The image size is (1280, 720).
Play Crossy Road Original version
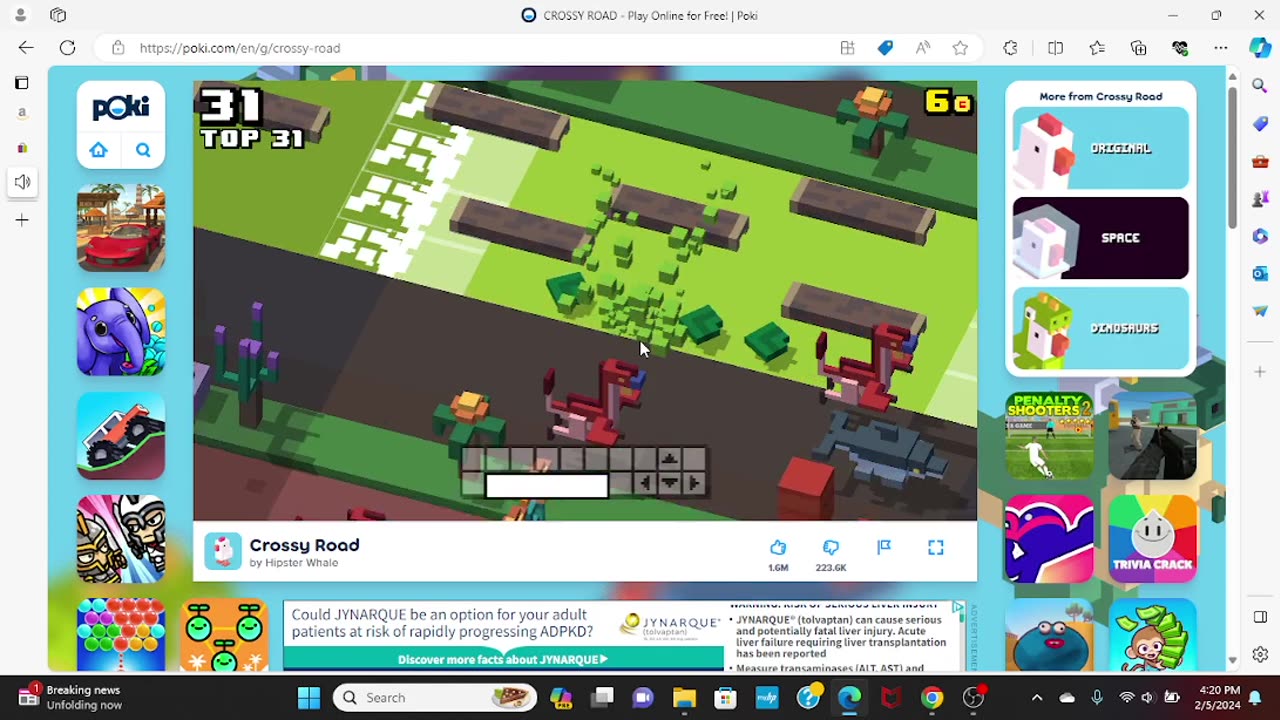1100,148
